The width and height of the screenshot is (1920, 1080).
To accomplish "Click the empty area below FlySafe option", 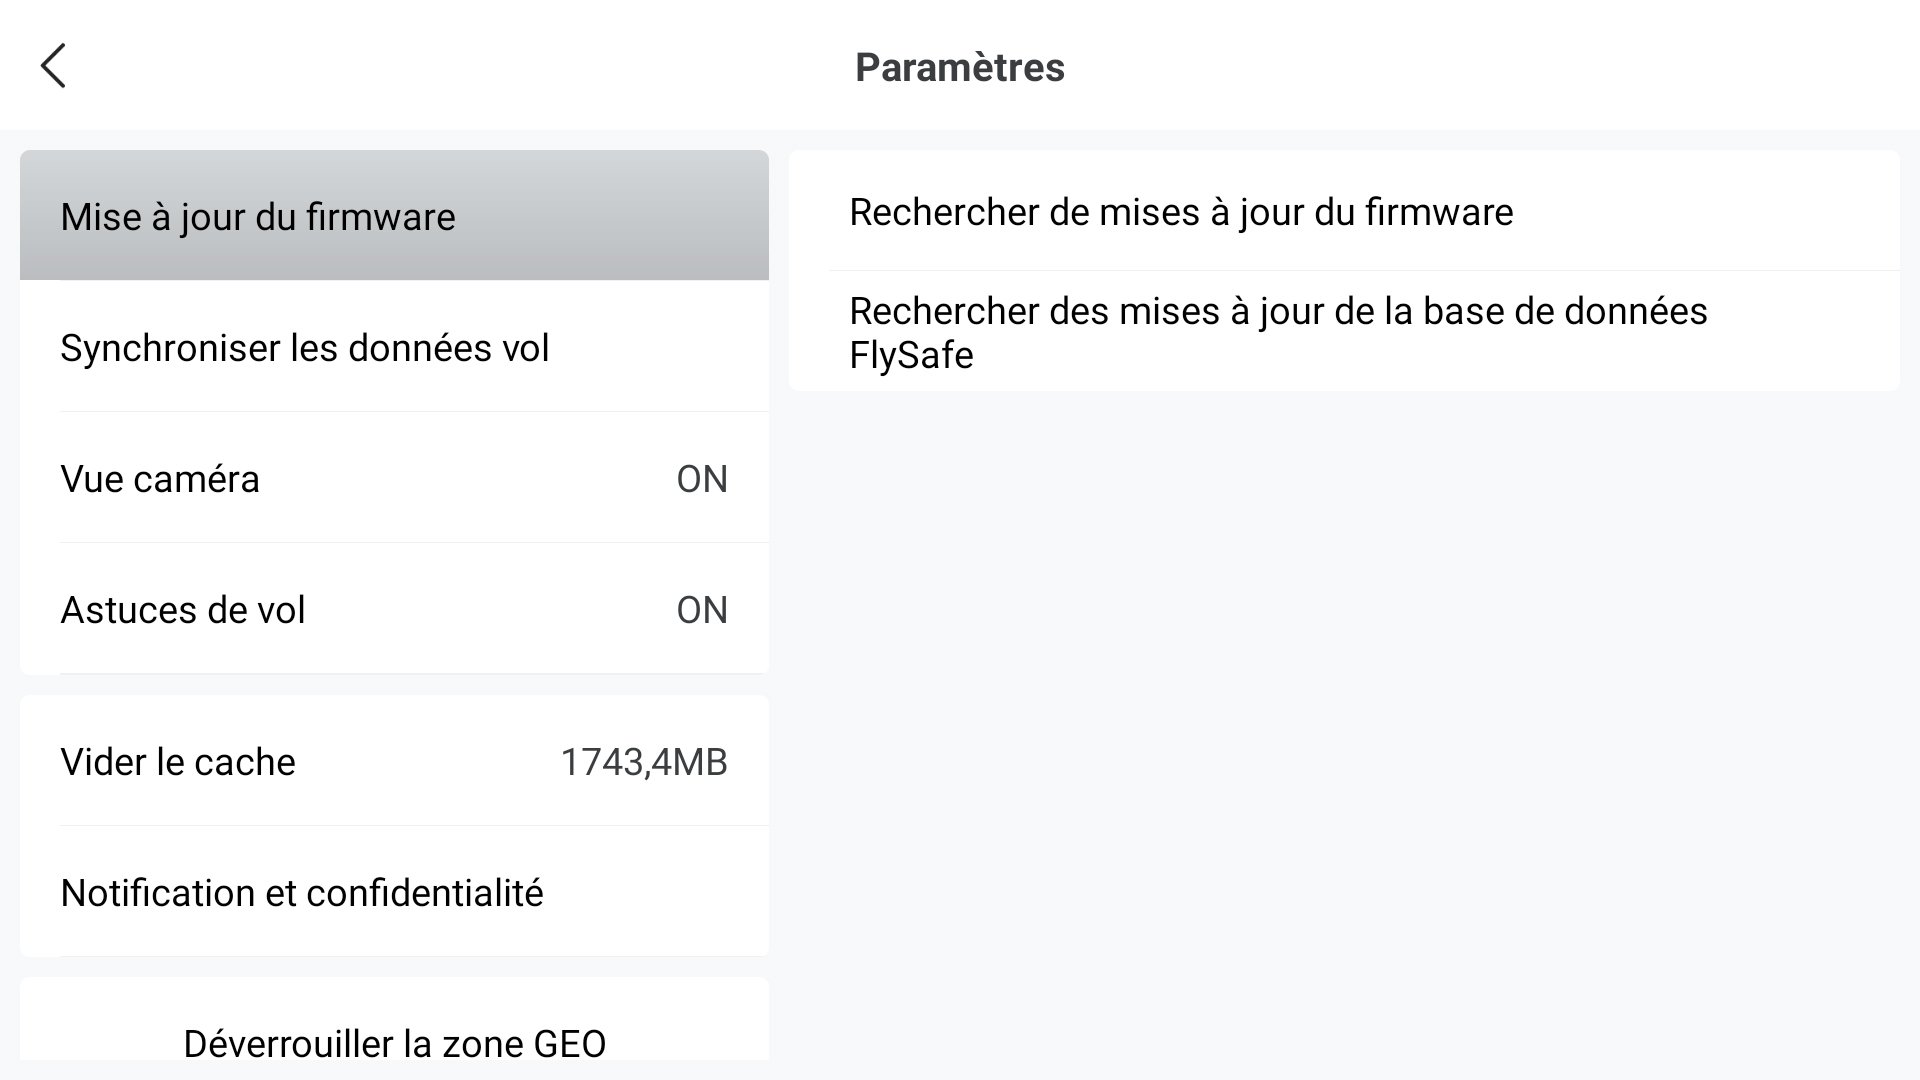I will pos(1344,730).
